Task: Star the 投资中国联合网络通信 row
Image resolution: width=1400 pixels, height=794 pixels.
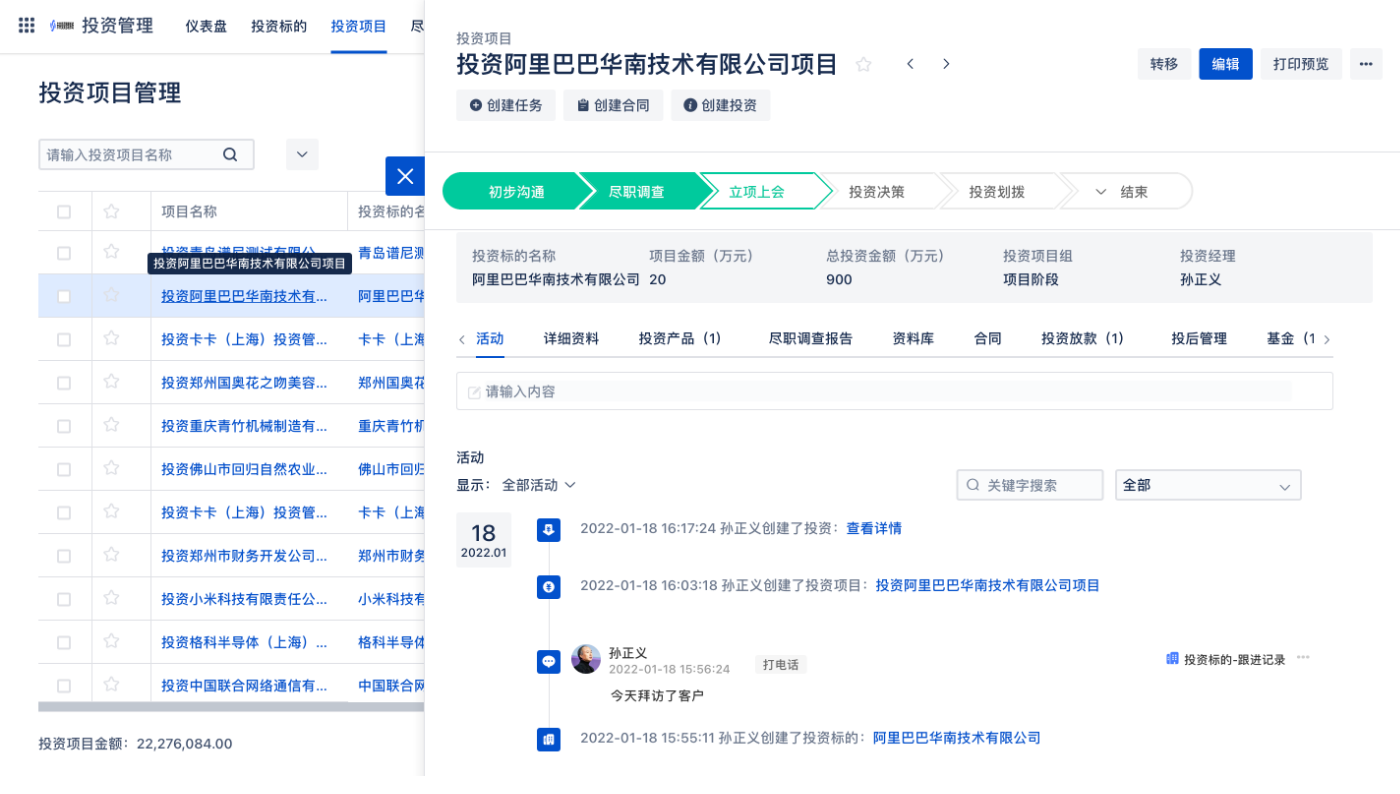Action: click(111, 685)
